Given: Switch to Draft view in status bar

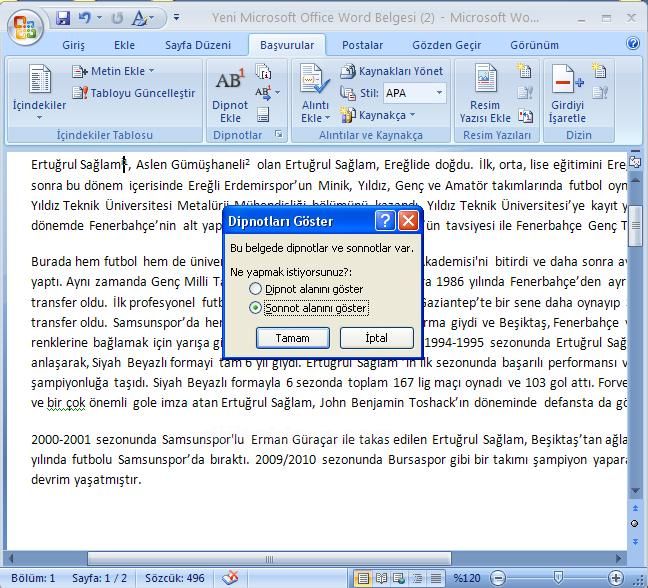Looking at the screenshot, I should [436, 578].
